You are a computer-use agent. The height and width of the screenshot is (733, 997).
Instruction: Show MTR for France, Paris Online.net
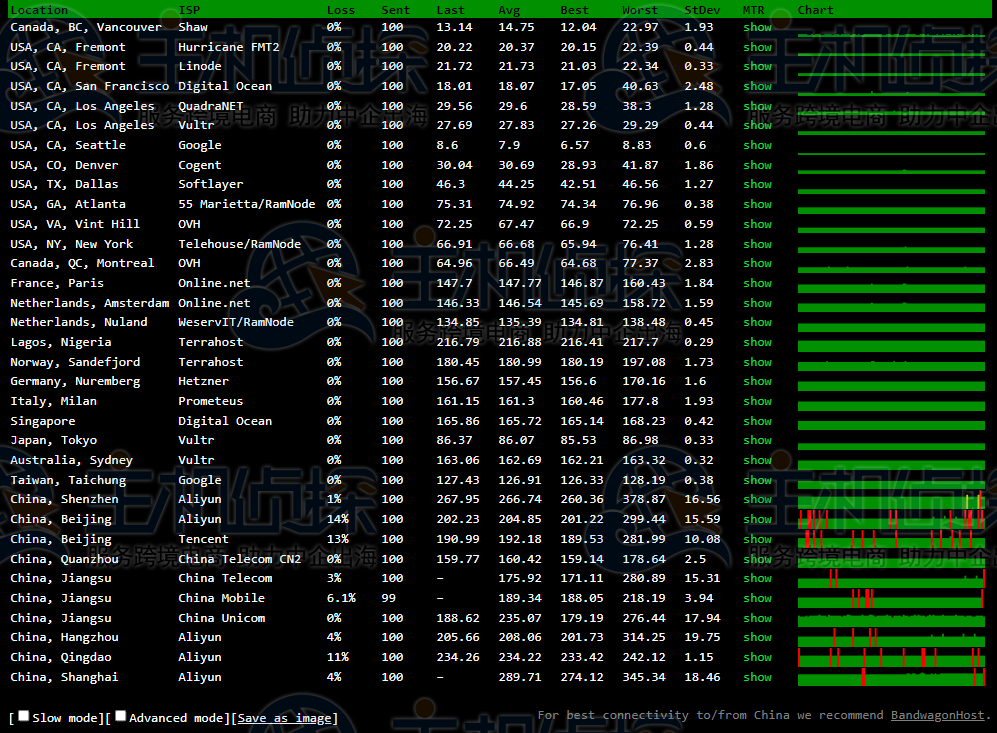click(x=757, y=283)
